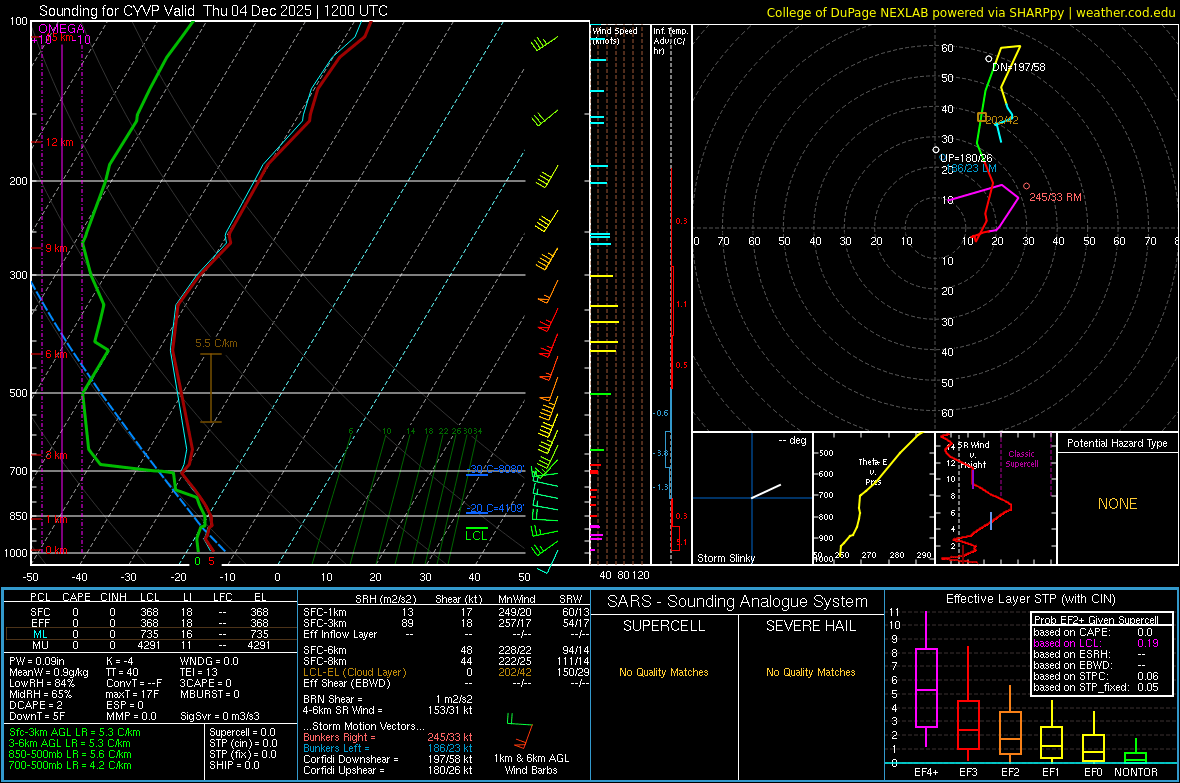Click the LowRH = 84% value
The image size is (1180, 783).
[x=41, y=683]
